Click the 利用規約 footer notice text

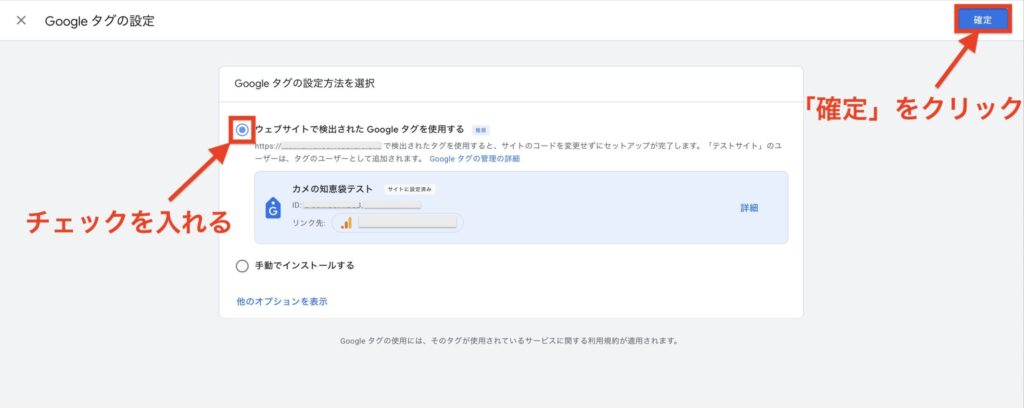point(510,340)
